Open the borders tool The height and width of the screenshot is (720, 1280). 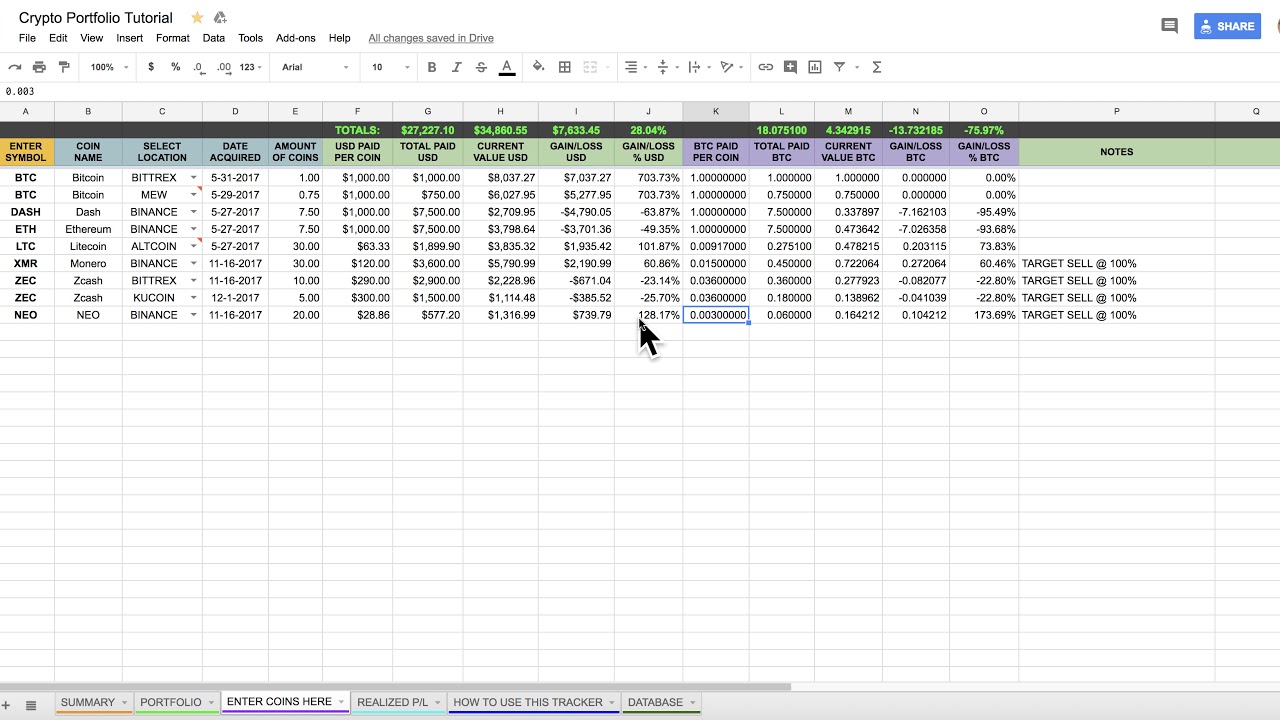click(x=565, y=67)
